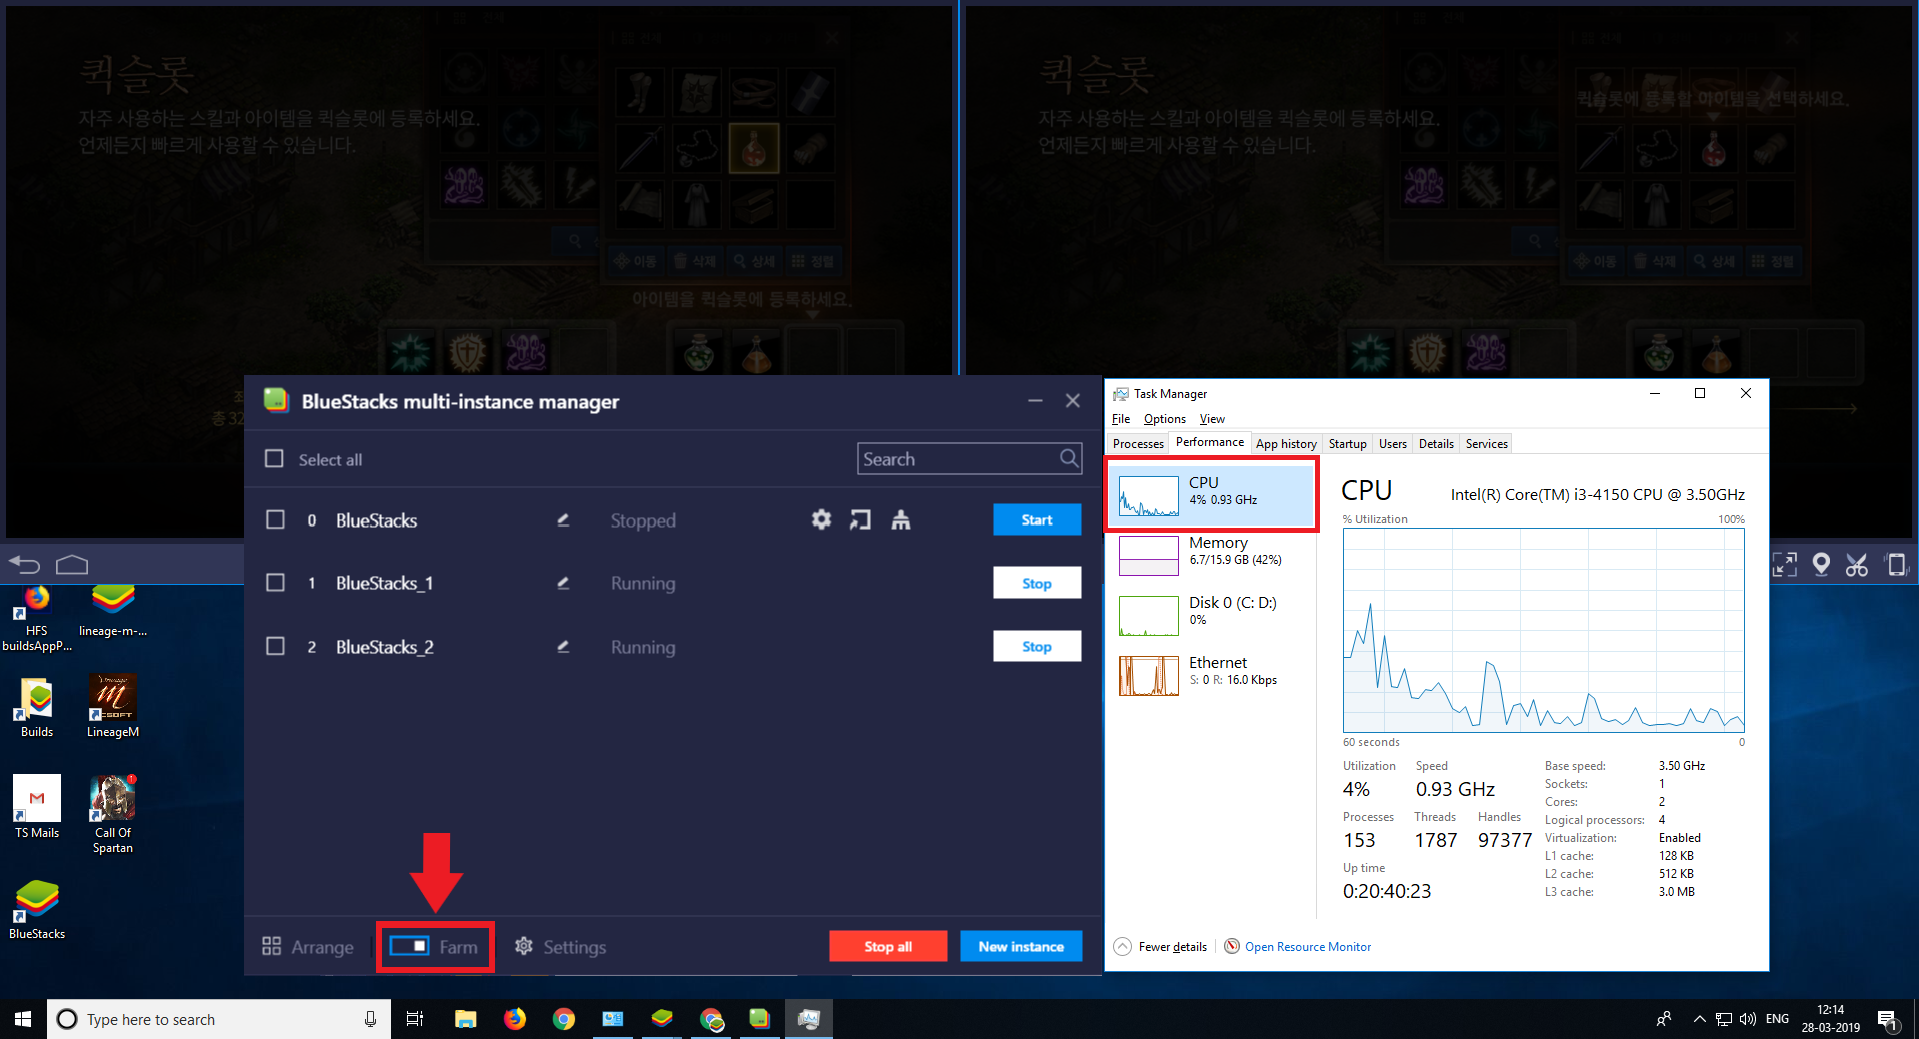Show hidden system tray icons
Viewport: 1919px width, 1039px height.
(1699, 1019)
